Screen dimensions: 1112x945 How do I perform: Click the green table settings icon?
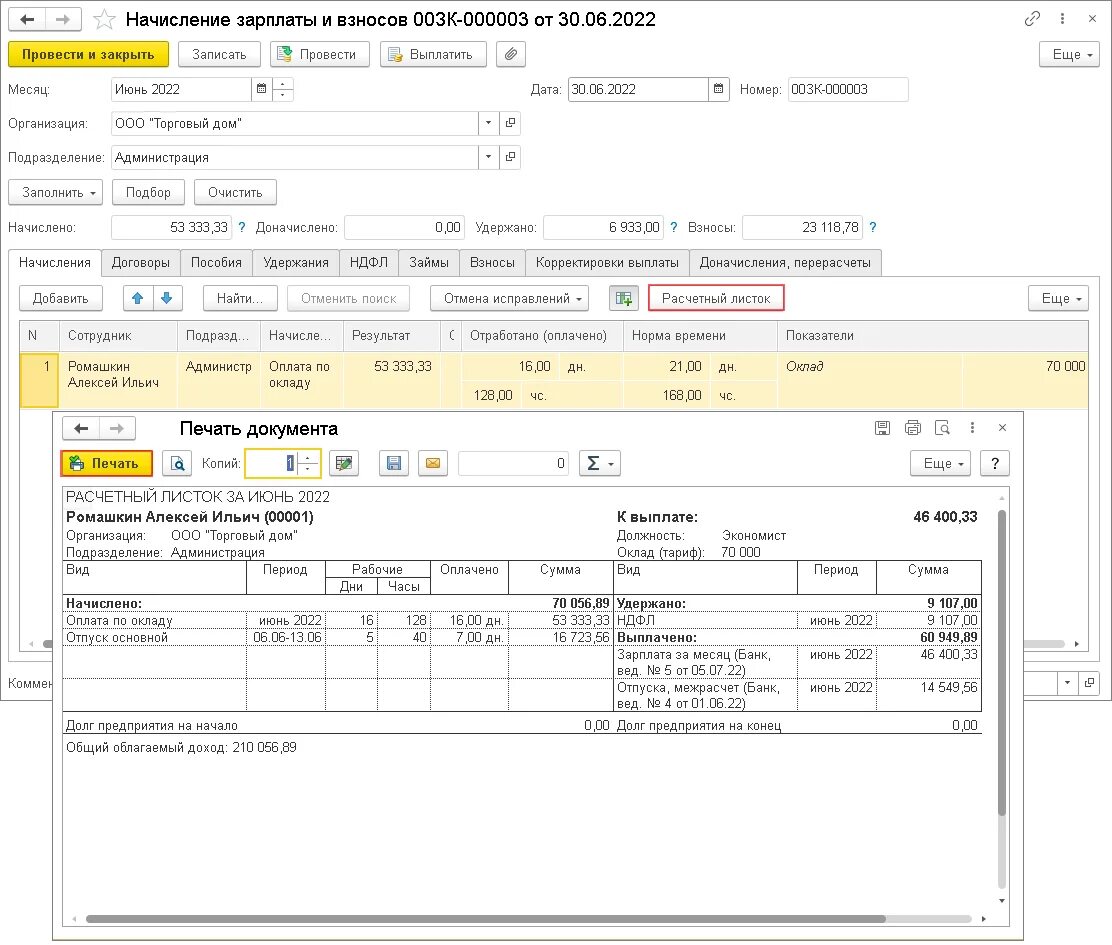point(623,298)
